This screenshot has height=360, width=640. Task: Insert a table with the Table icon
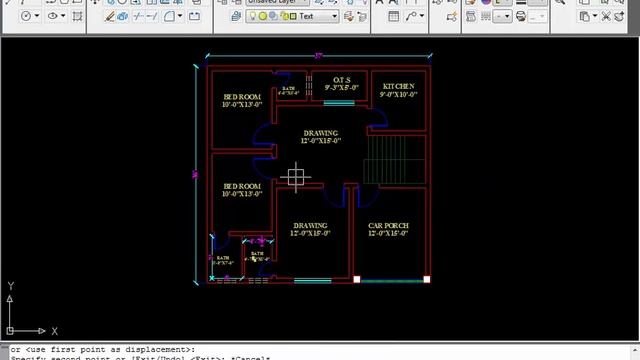(393, 16)
